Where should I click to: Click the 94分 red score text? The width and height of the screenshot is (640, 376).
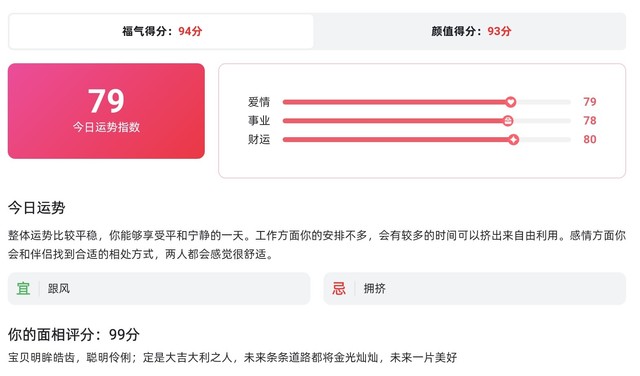click(x=190, y=31)
